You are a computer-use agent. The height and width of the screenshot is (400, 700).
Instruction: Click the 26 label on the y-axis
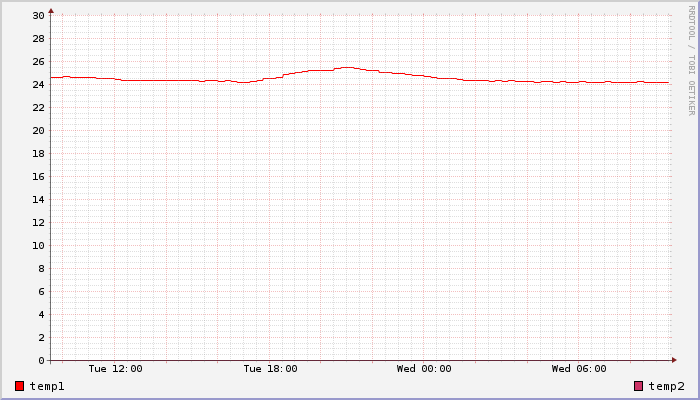[38, 62]
